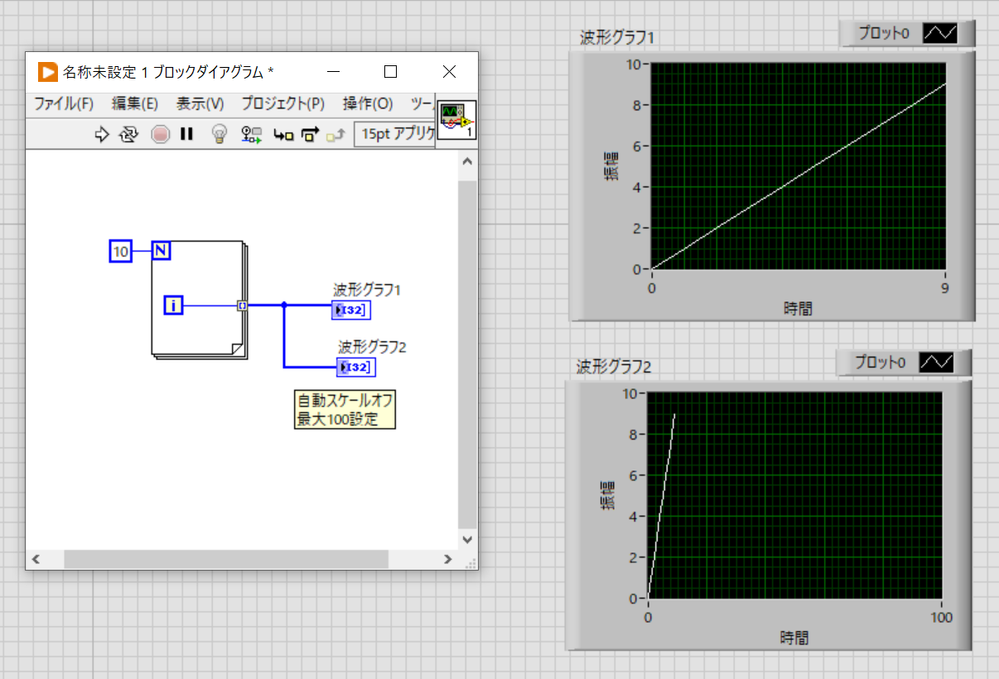Toggle Highlight Execution light bulb
999x679 pixels.
[219, 134]
